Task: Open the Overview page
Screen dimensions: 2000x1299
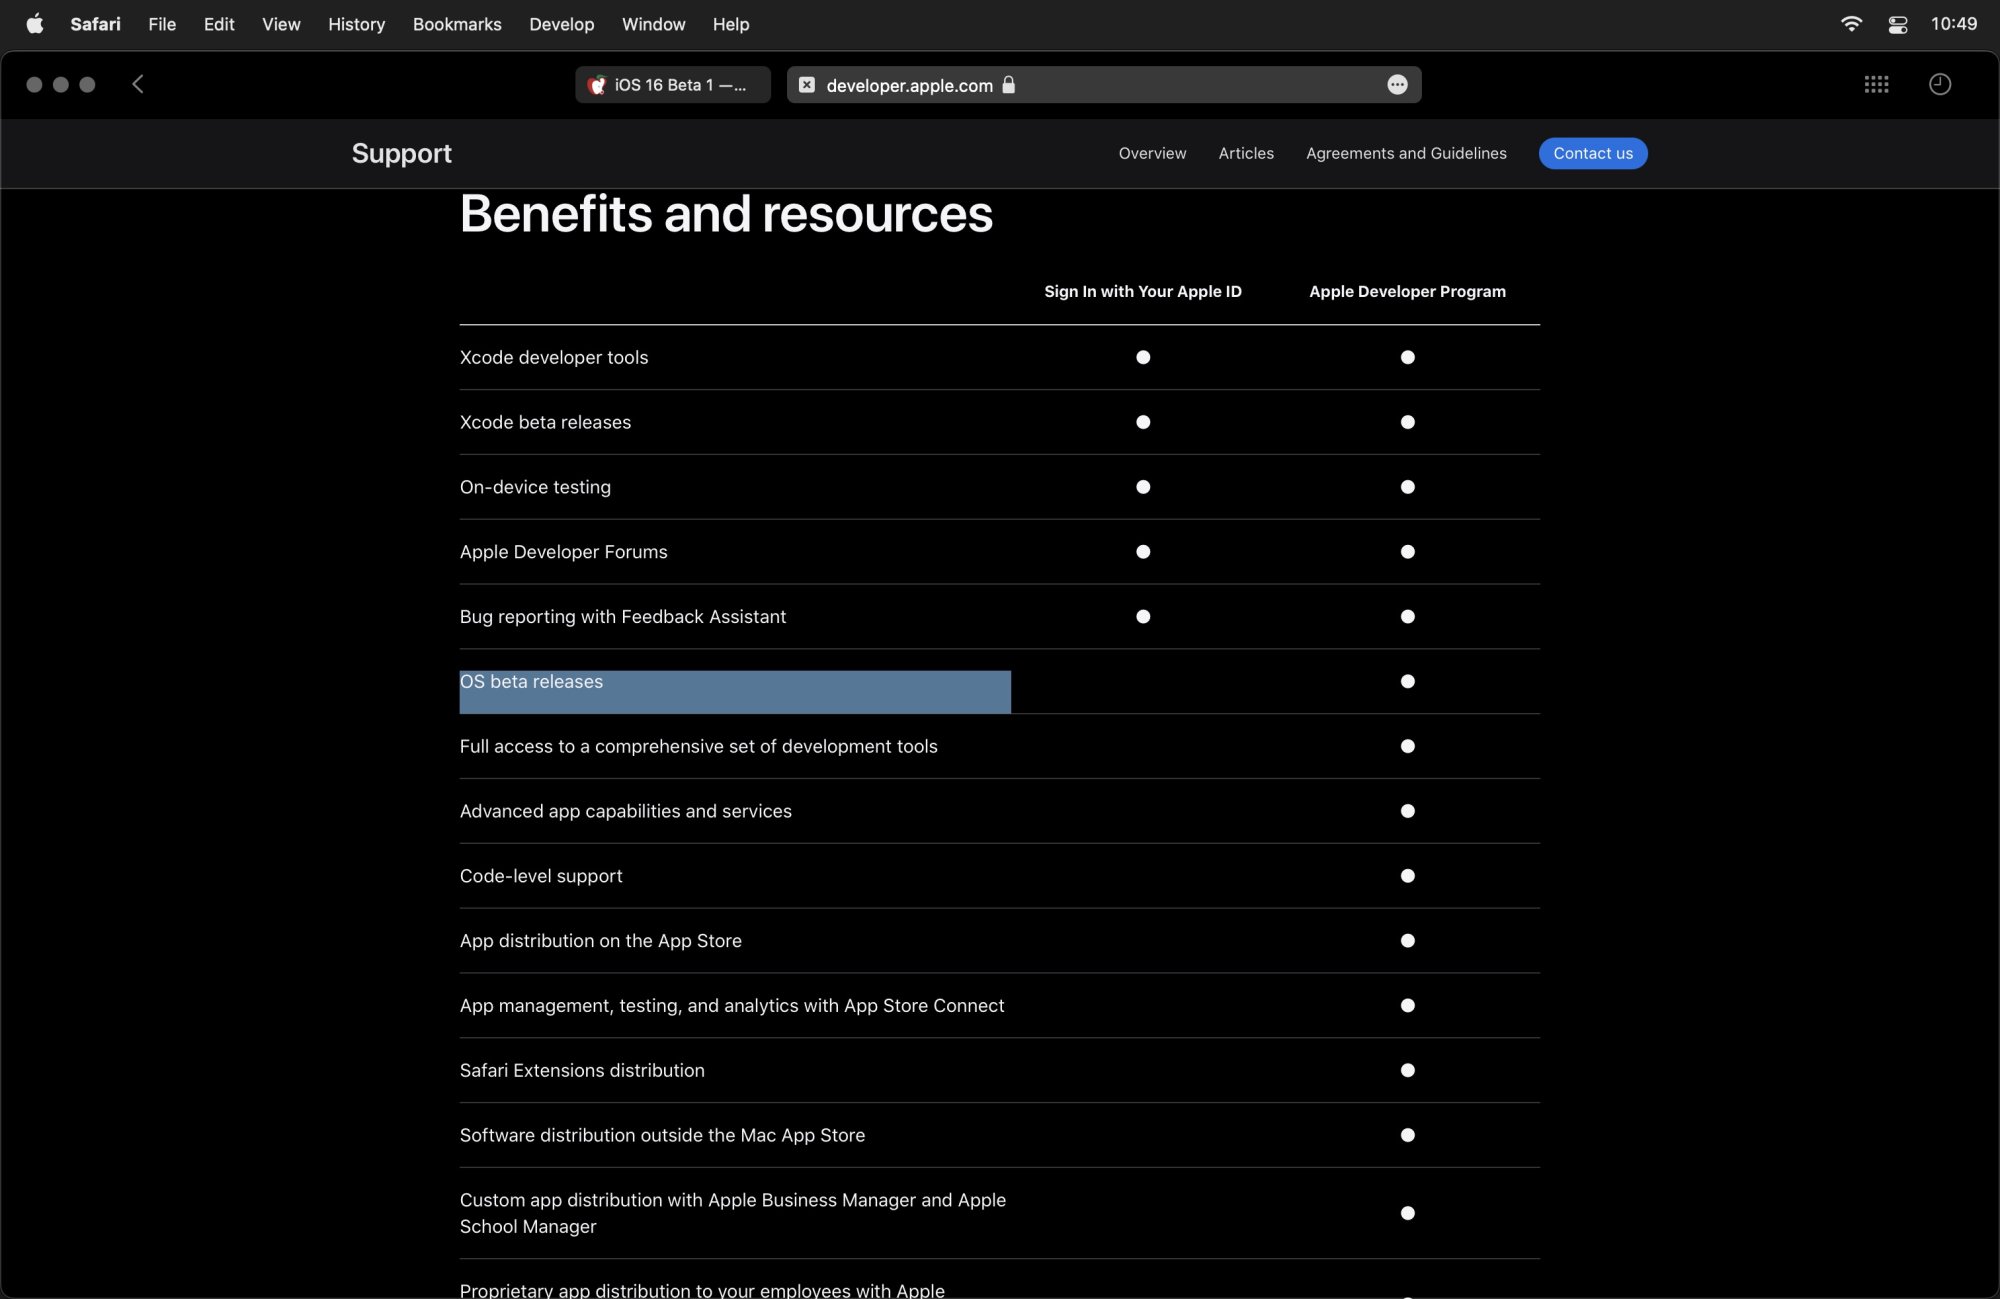Action: pyautogui.click(x=1151, y=153)
